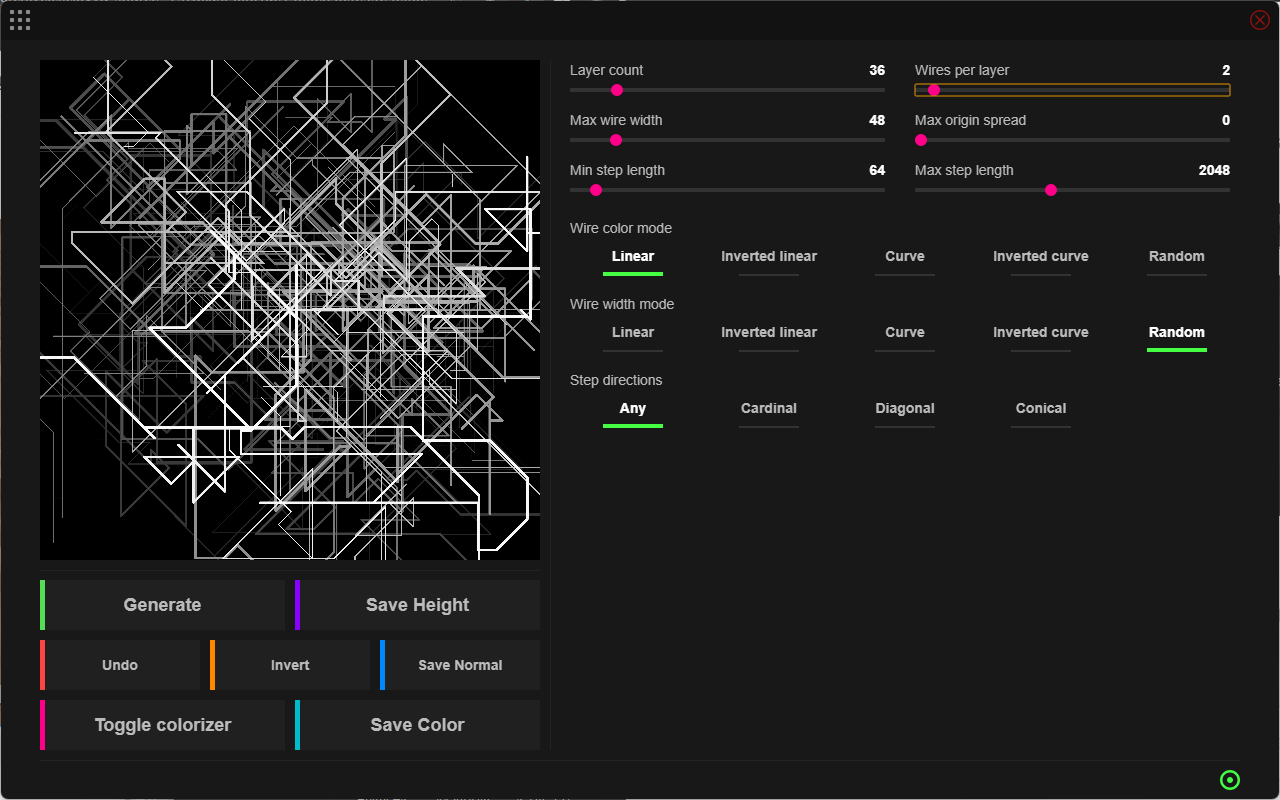Click the Wire width mode label
1280x800 pixels.
(x=622, y=304)
